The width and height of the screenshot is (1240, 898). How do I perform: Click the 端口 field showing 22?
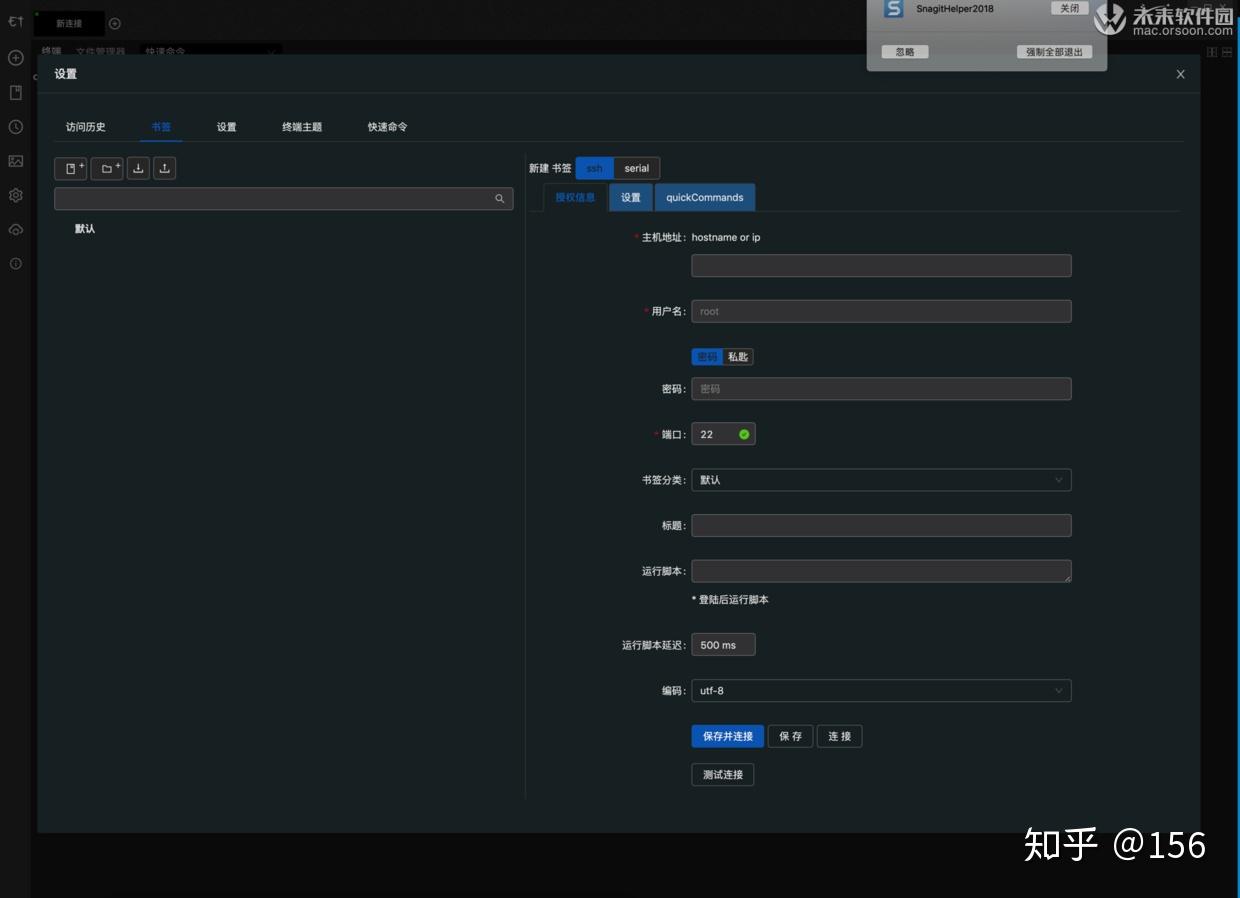tap(723, 434)
